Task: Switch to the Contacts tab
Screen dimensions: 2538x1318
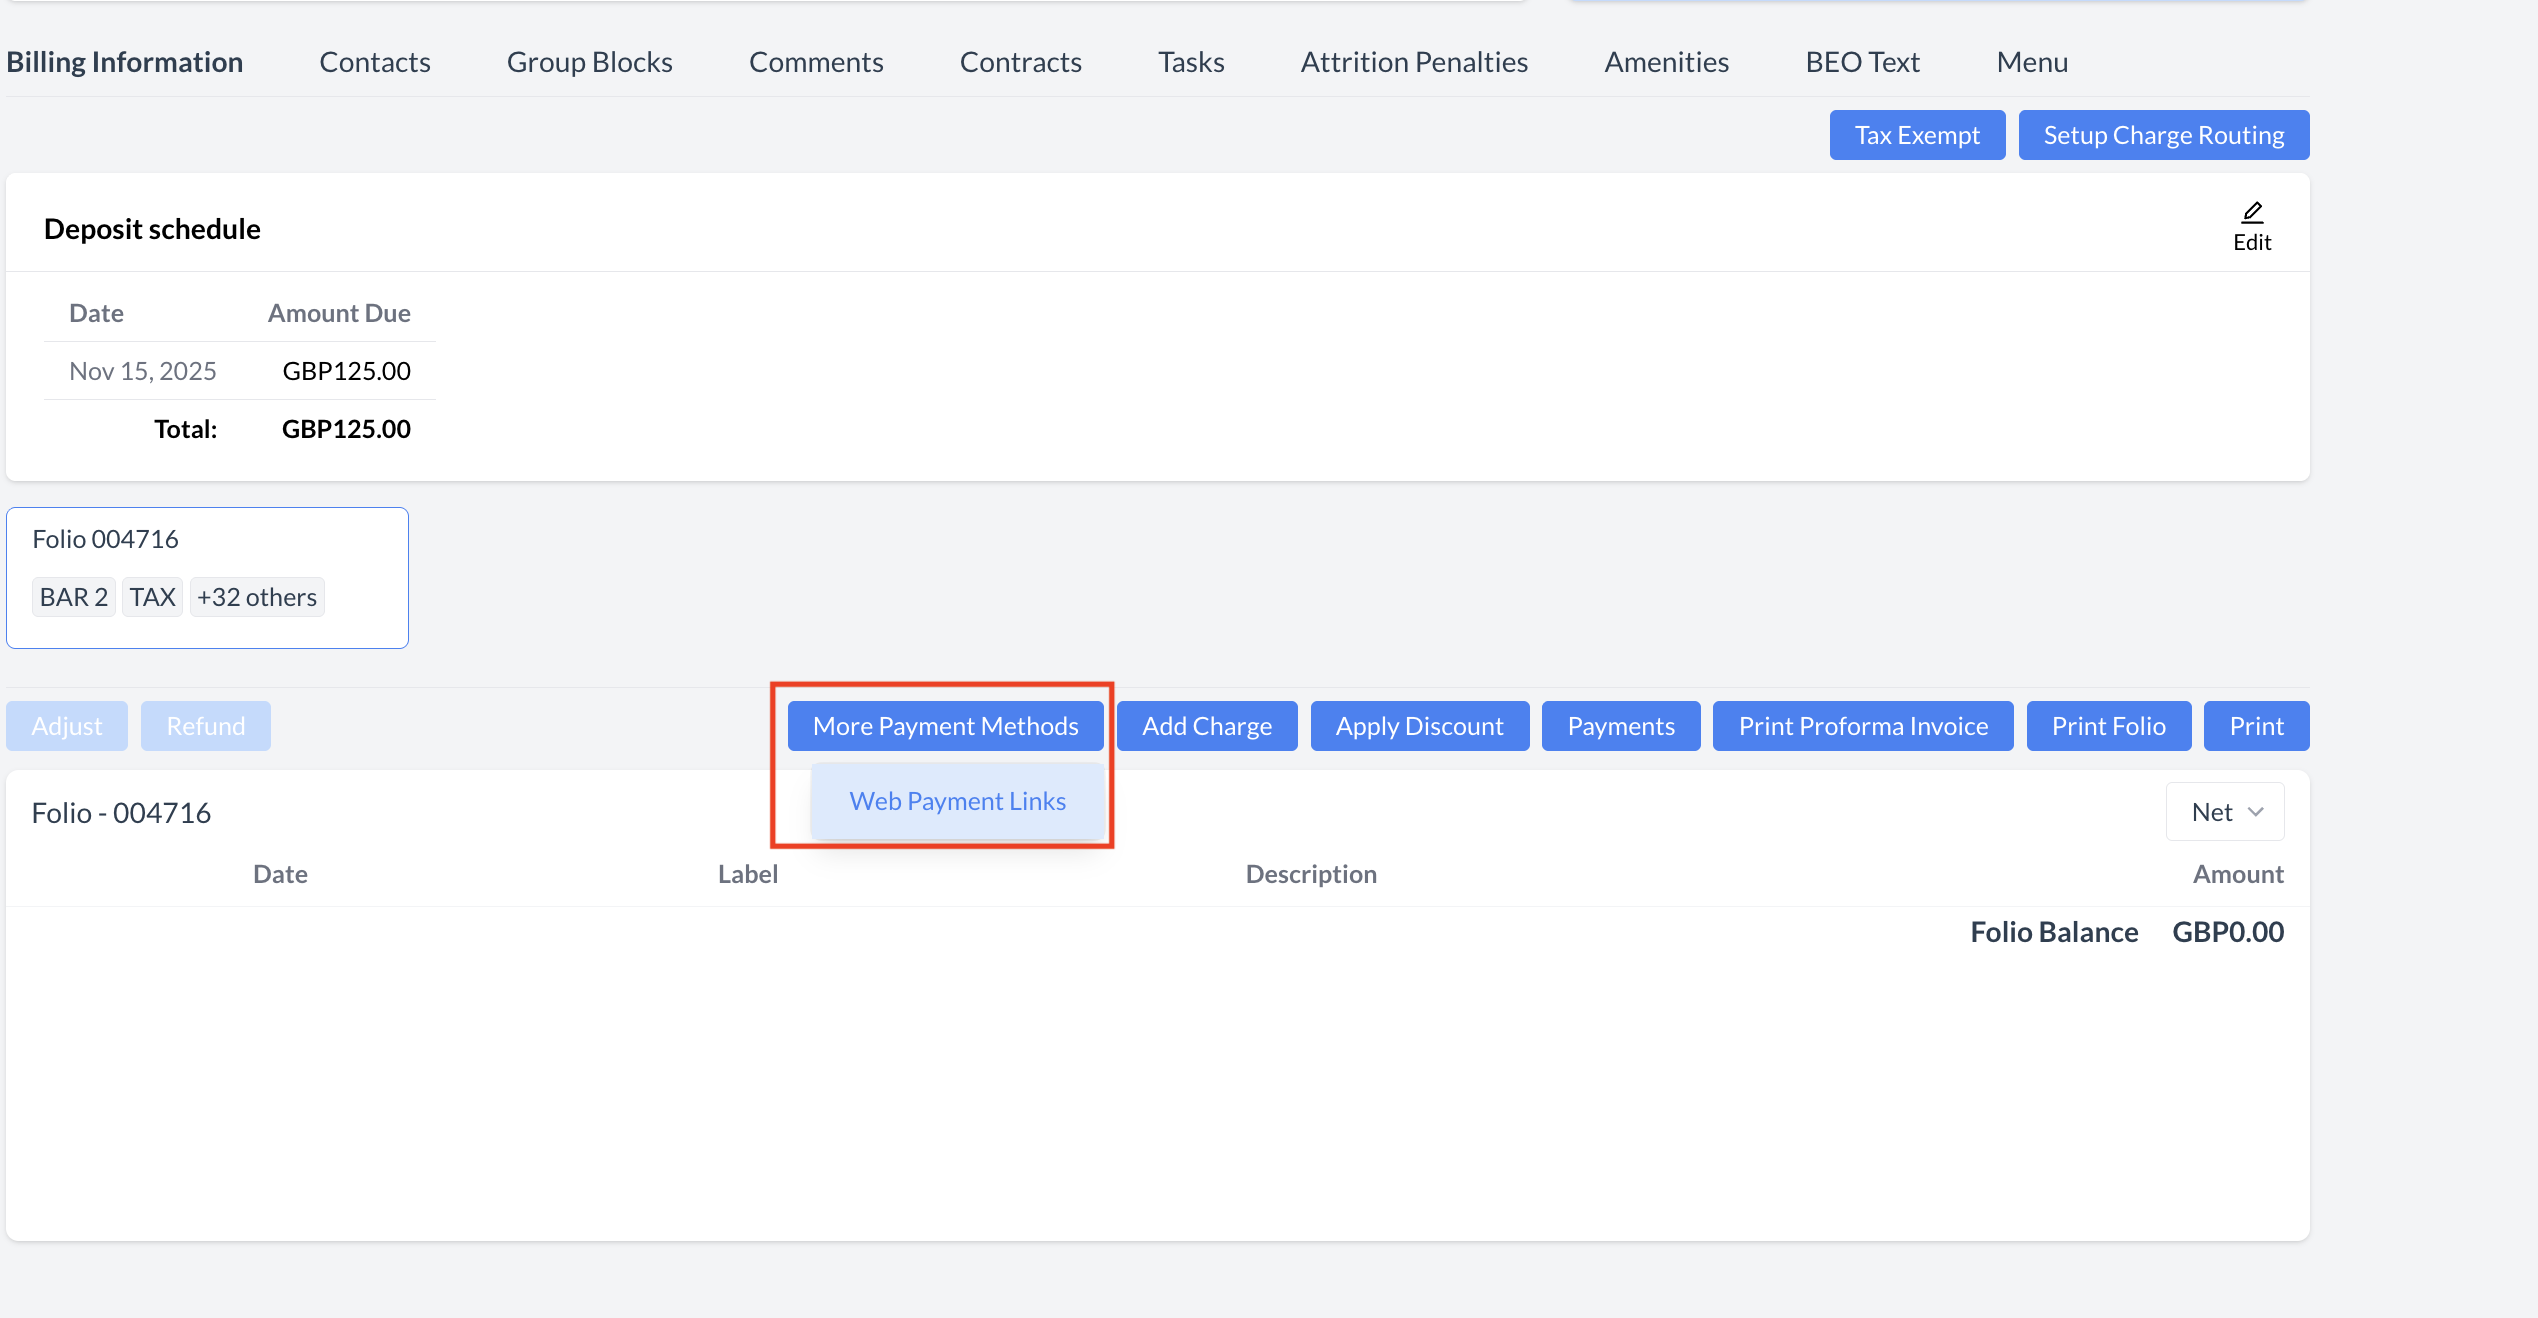Action: tap(375, 62)
